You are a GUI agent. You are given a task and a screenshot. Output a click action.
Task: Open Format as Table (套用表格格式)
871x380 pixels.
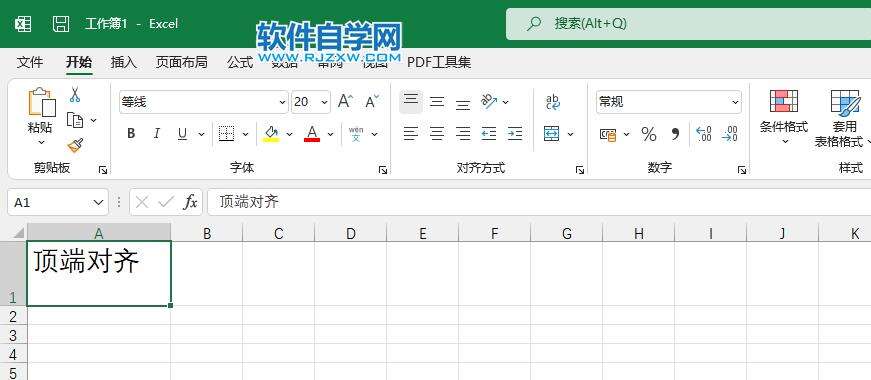843,119
